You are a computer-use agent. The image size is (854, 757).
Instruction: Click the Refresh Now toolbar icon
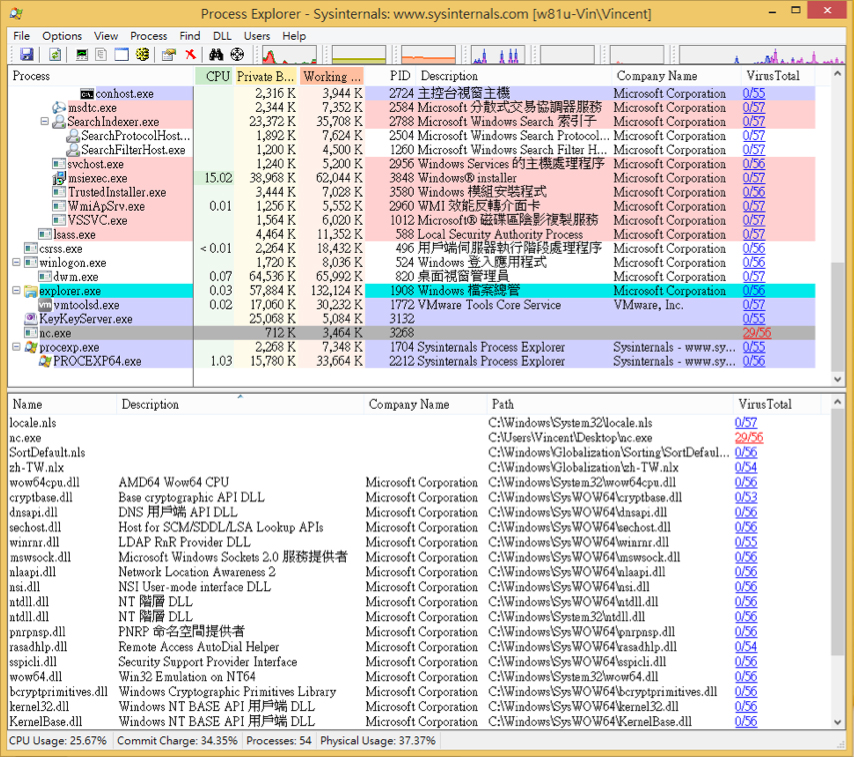coord(54,54)
